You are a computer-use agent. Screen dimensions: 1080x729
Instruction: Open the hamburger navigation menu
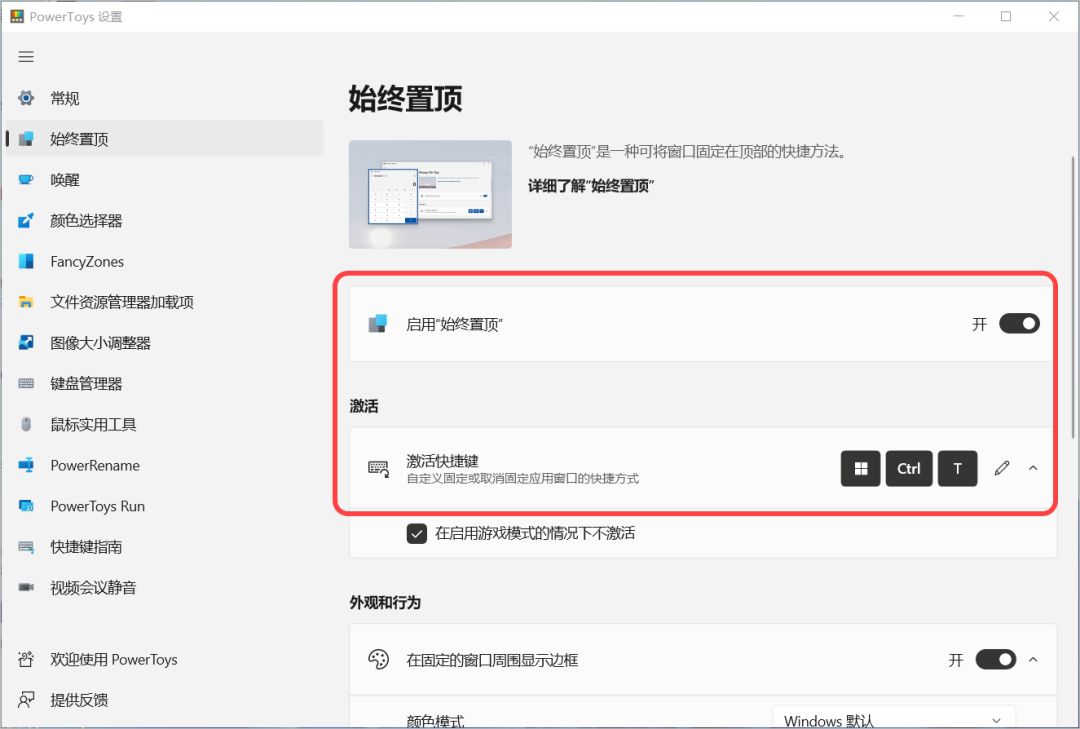[26, 57]
